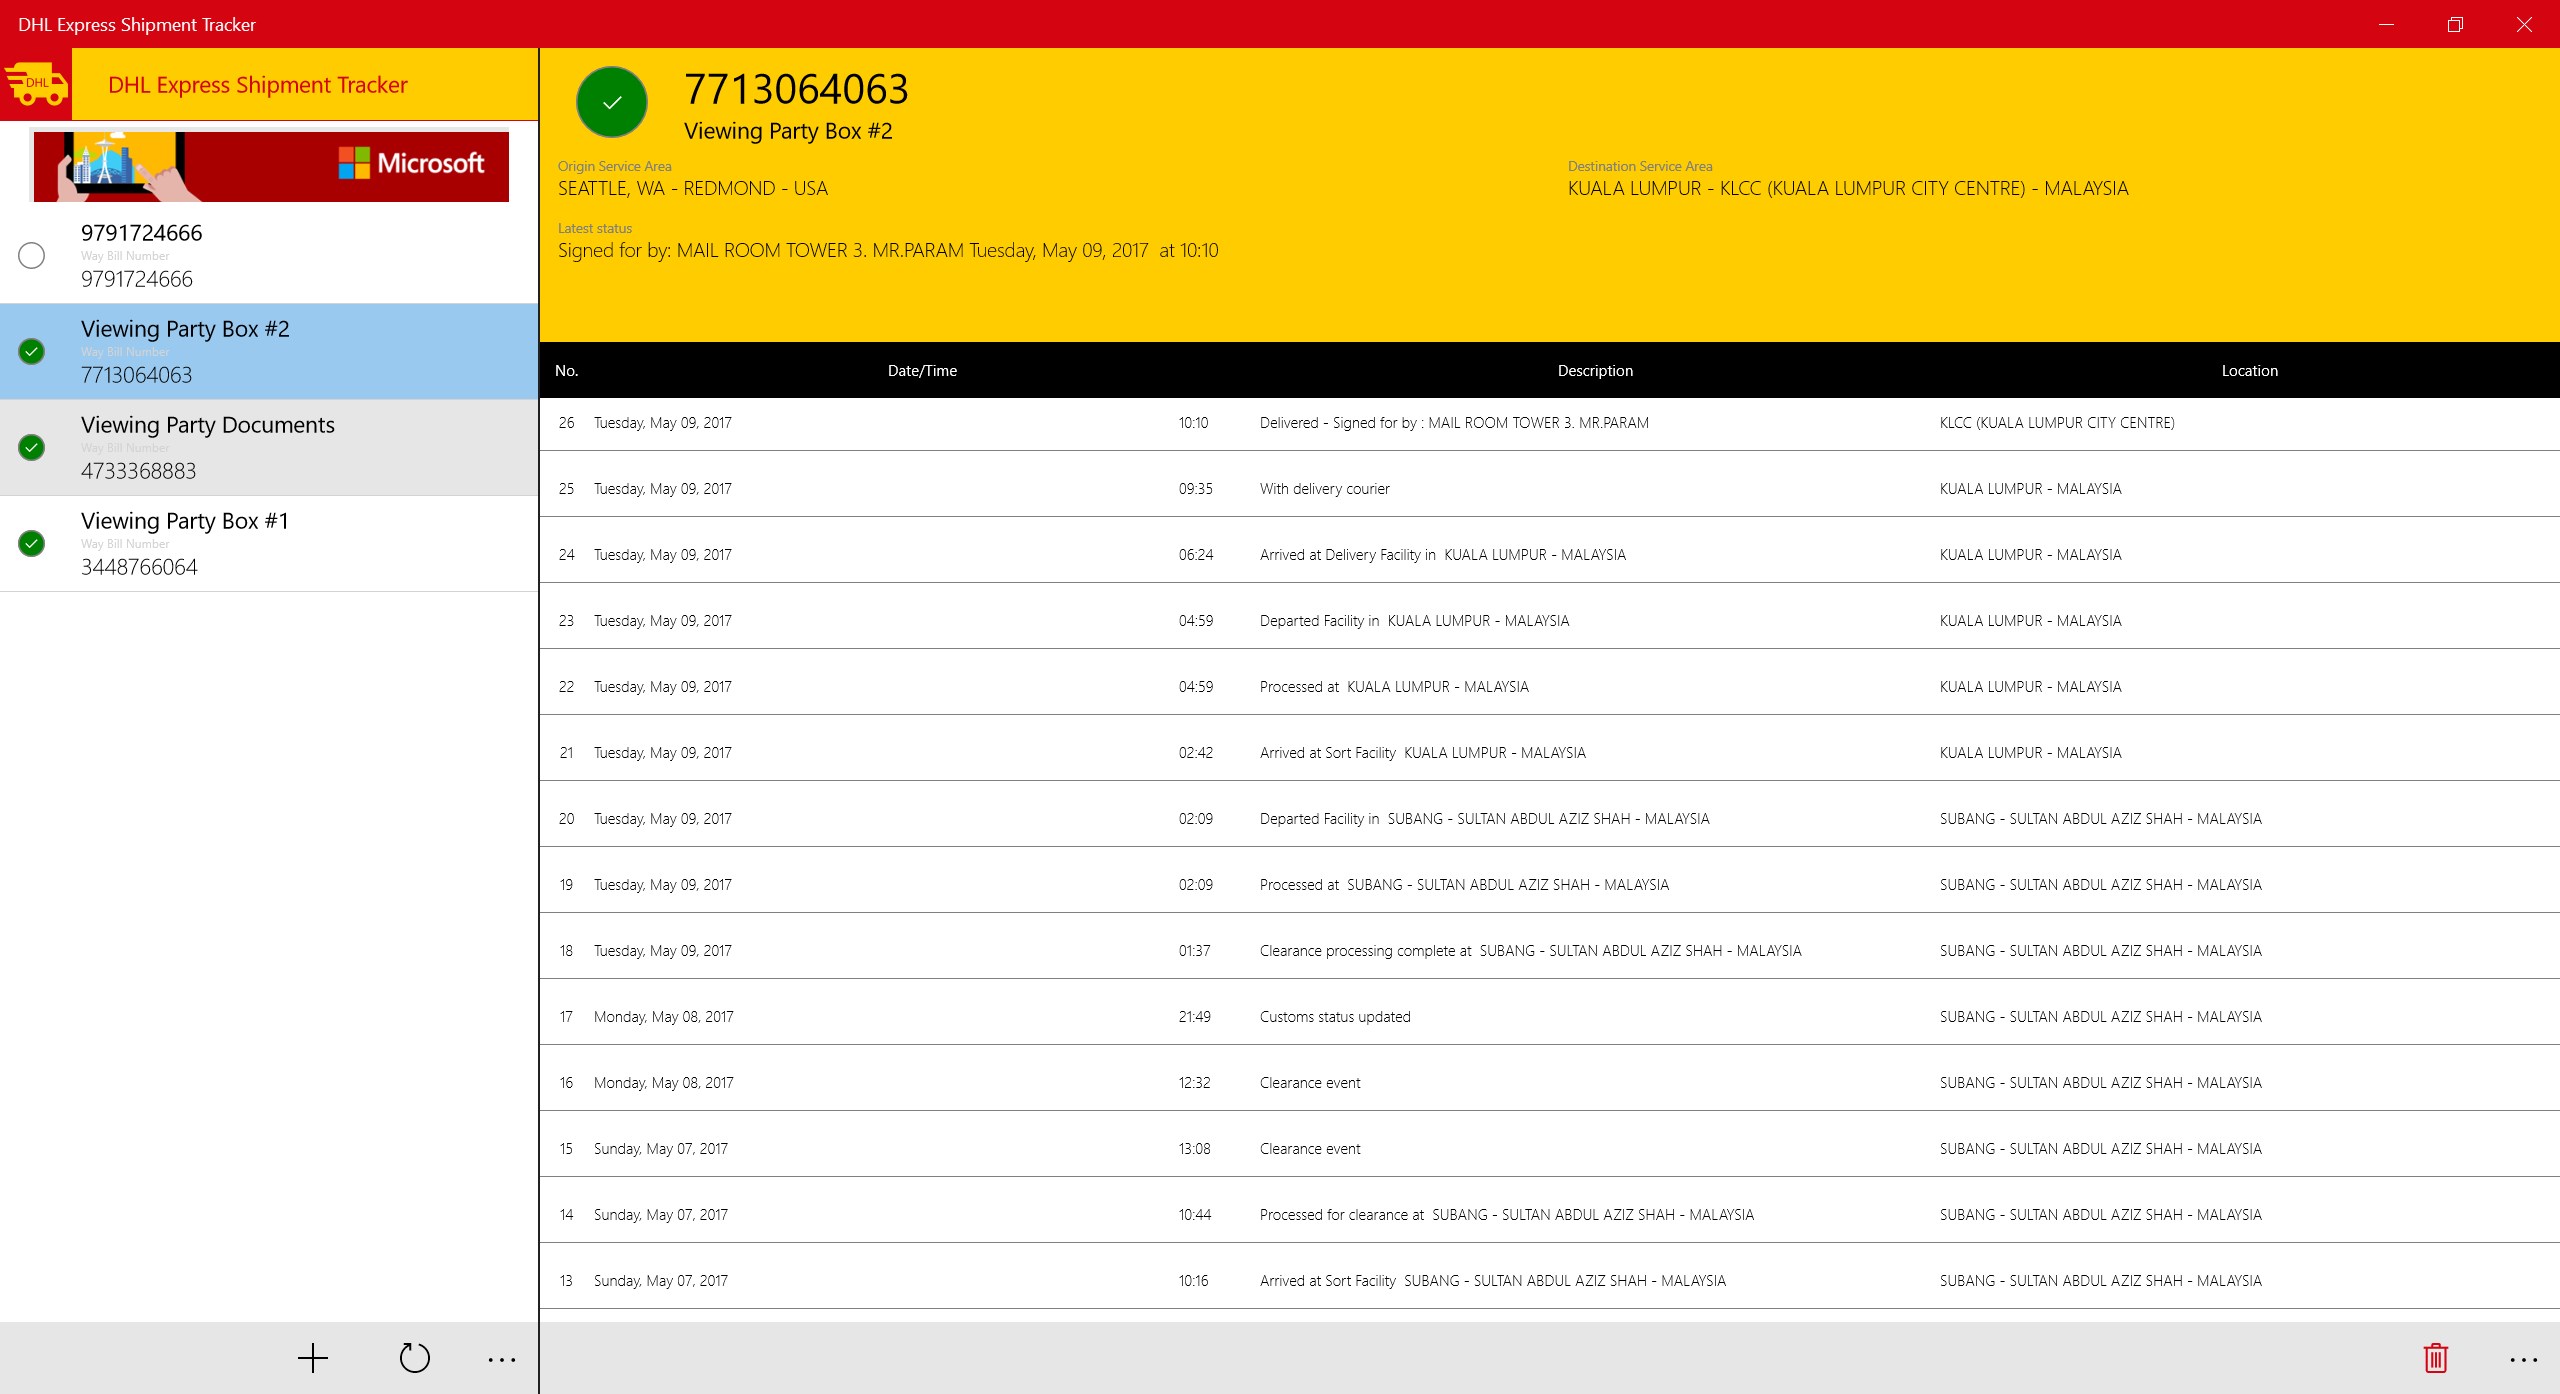This screenshot has height=1394, width=2560.
Task: Click the DHL delivery truck logo
Action: tap(36, 84)
